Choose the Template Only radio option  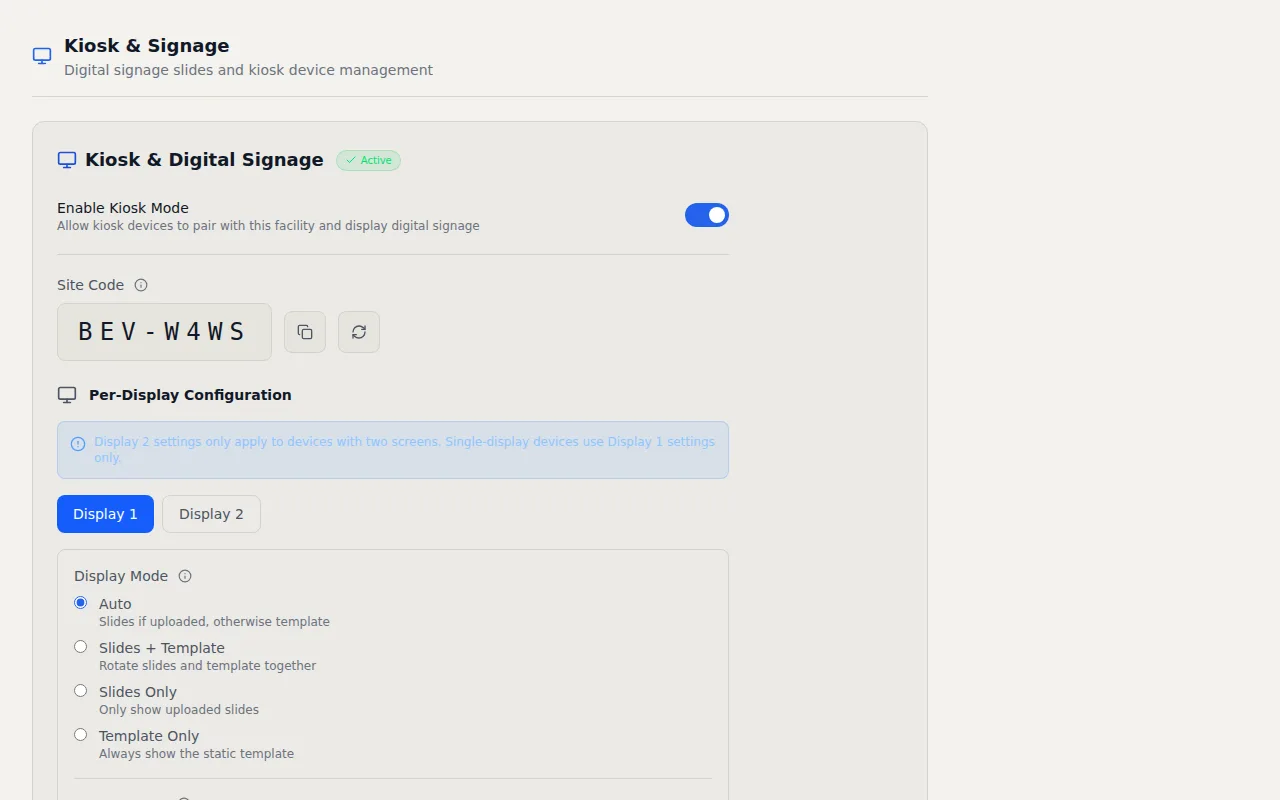(x=81, y=735)
